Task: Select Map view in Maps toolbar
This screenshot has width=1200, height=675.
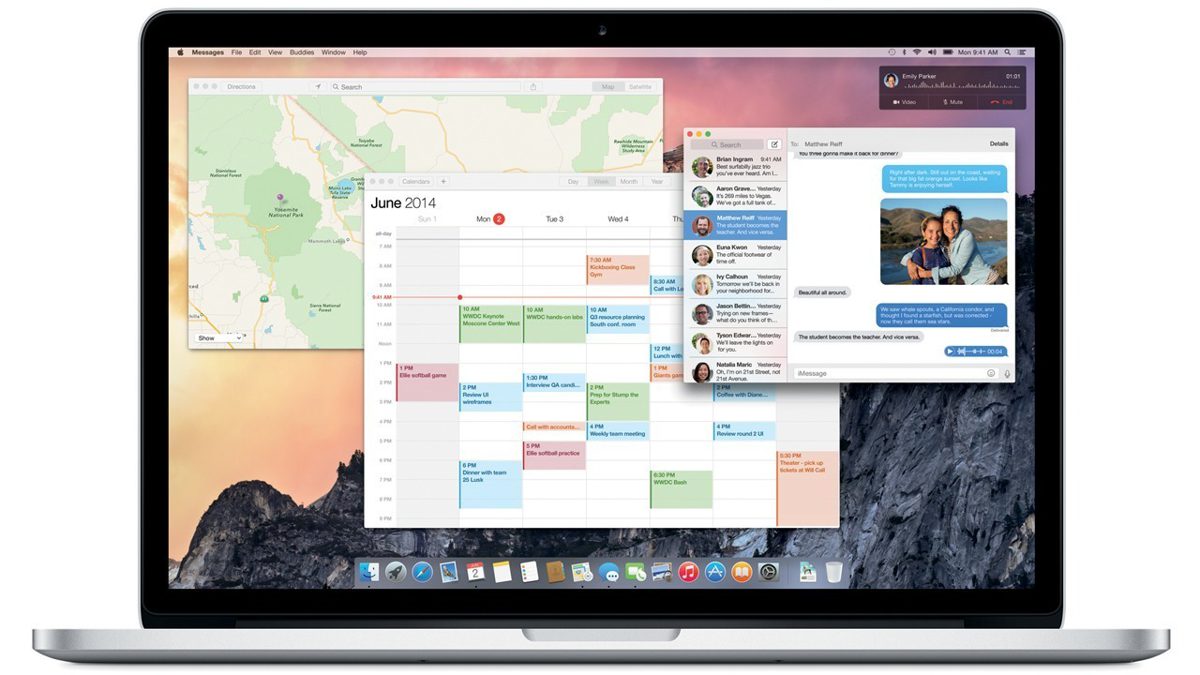Action: tap(608, 87)
